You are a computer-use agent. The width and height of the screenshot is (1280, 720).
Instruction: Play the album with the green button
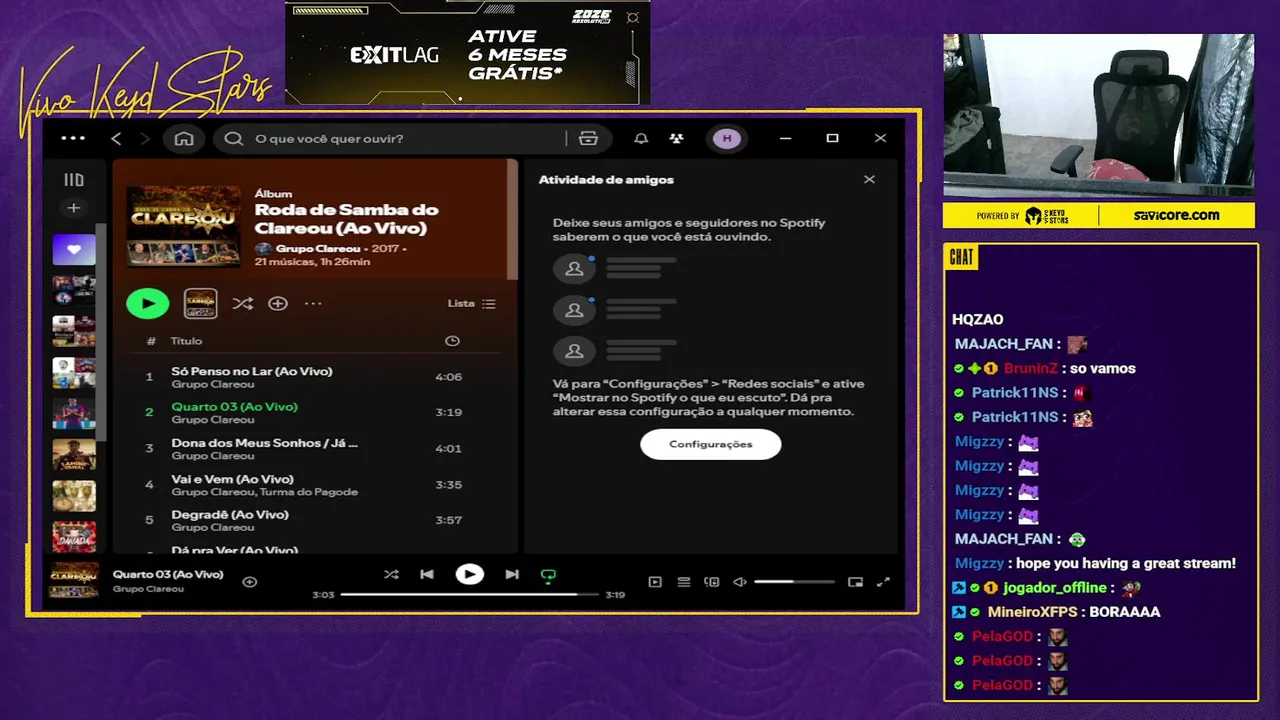tap(148, 303)
